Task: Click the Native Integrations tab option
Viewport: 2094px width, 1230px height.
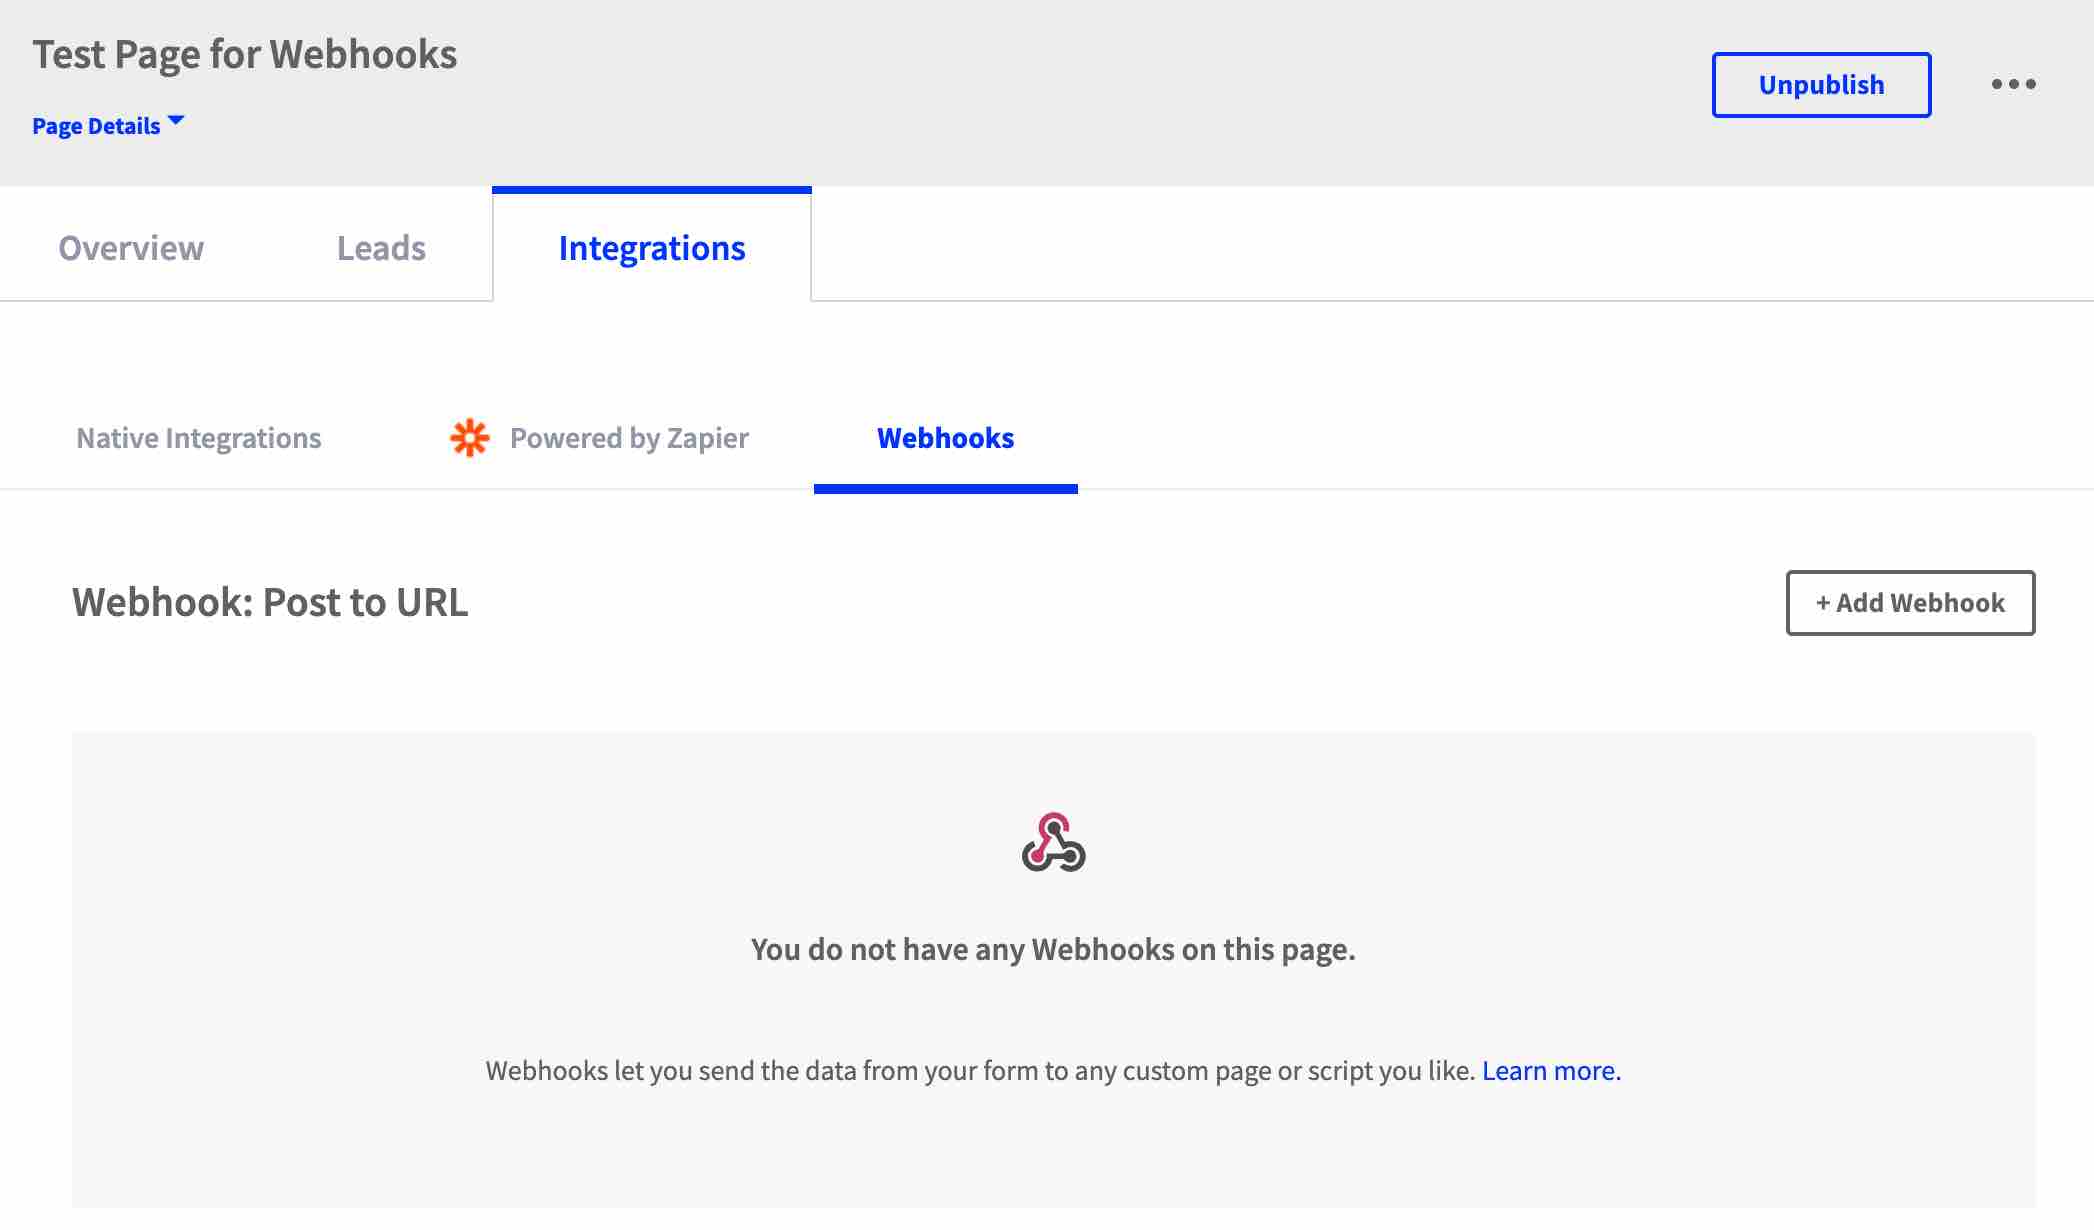Action: pyautogui.click(x=198, y=436)
